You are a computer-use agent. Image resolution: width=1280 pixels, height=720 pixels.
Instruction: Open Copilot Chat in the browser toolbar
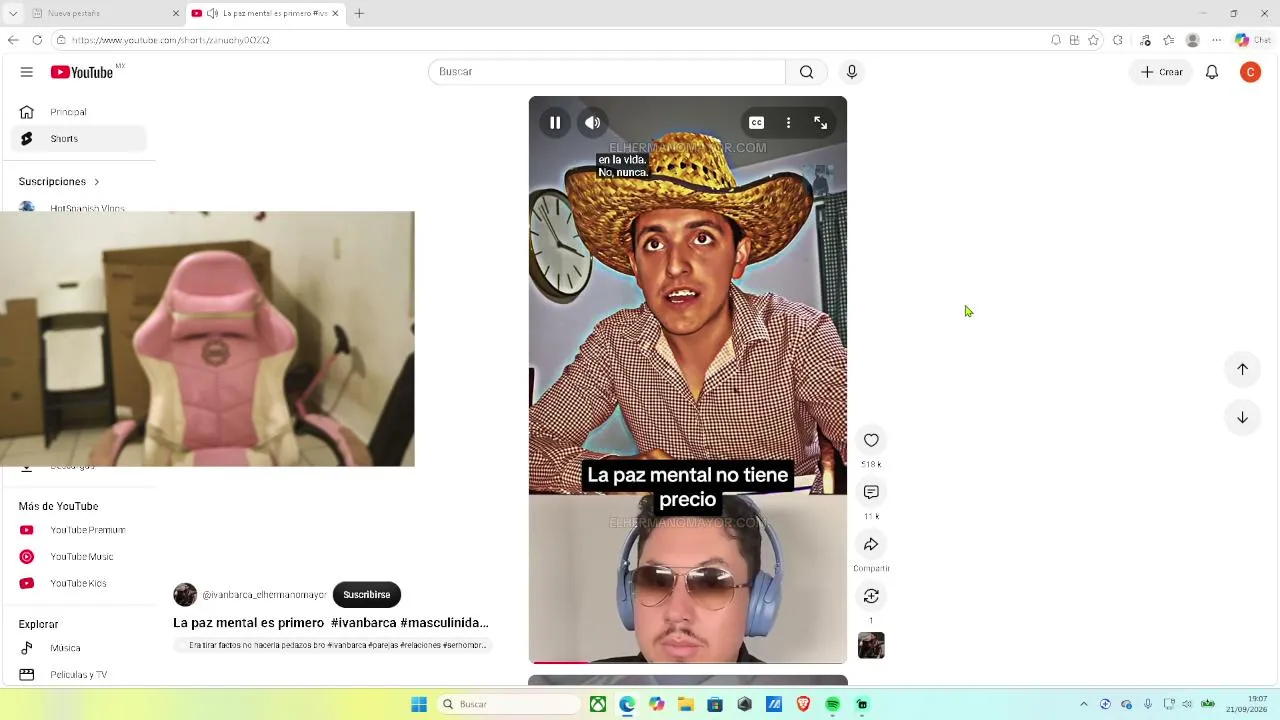pos(1253,40)
